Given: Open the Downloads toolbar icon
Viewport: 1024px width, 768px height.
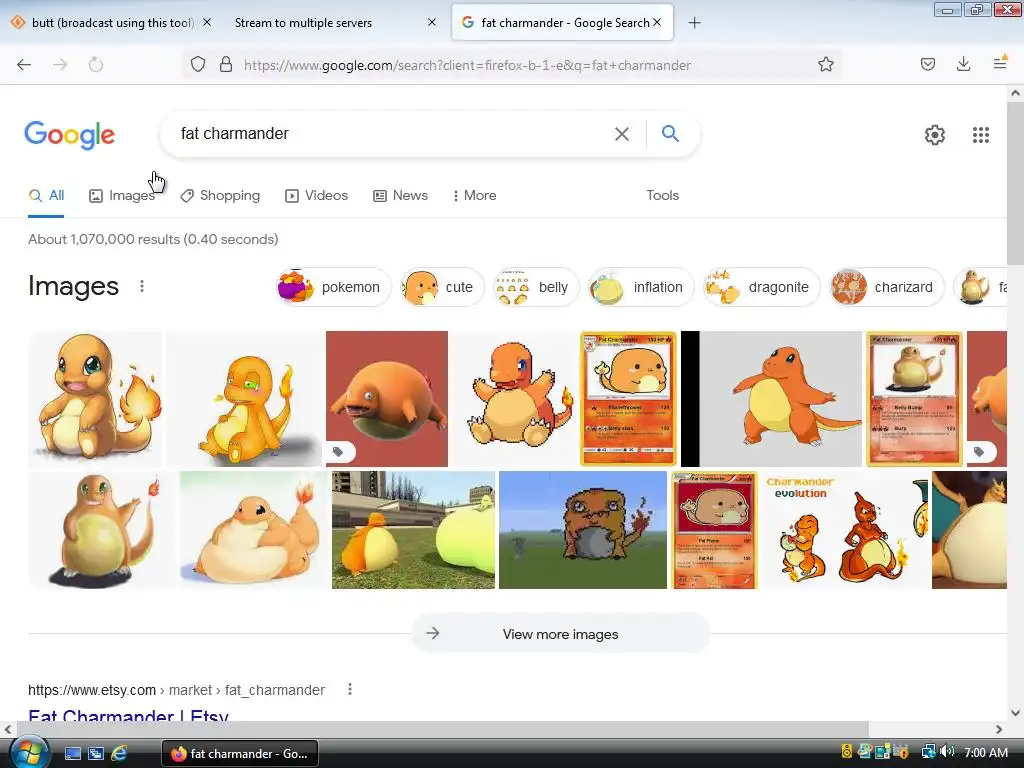Looking at the screenshot, I should [x=963, y=64].
